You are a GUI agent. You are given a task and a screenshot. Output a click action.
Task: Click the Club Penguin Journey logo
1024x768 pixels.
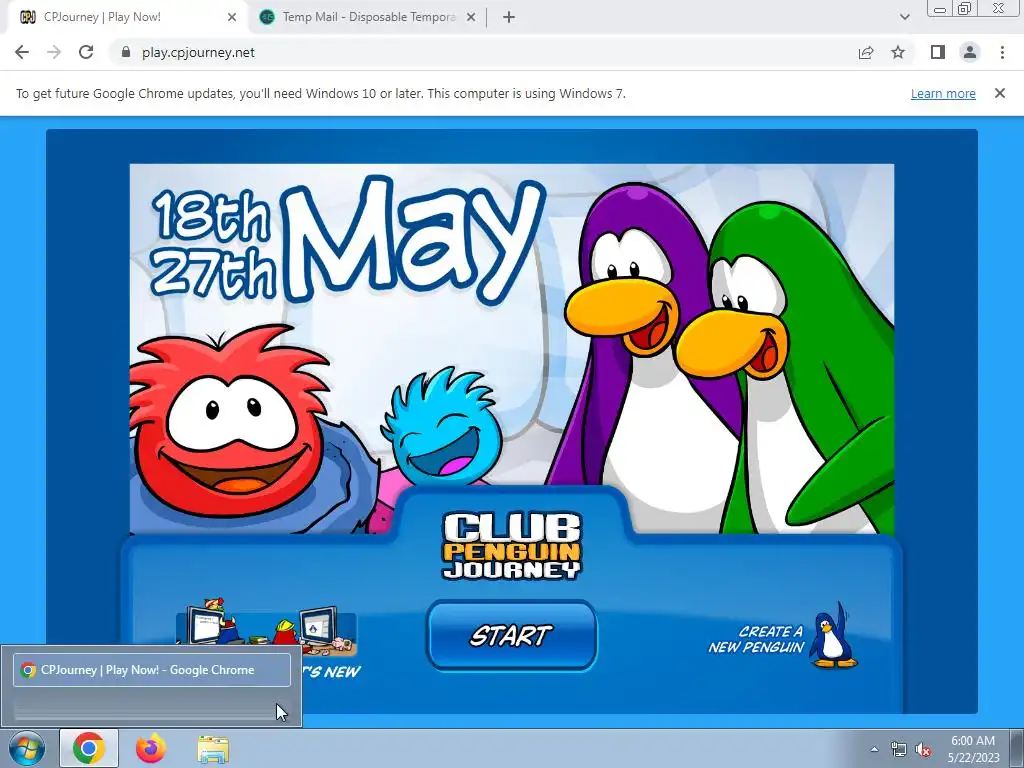tap(511, 547)
